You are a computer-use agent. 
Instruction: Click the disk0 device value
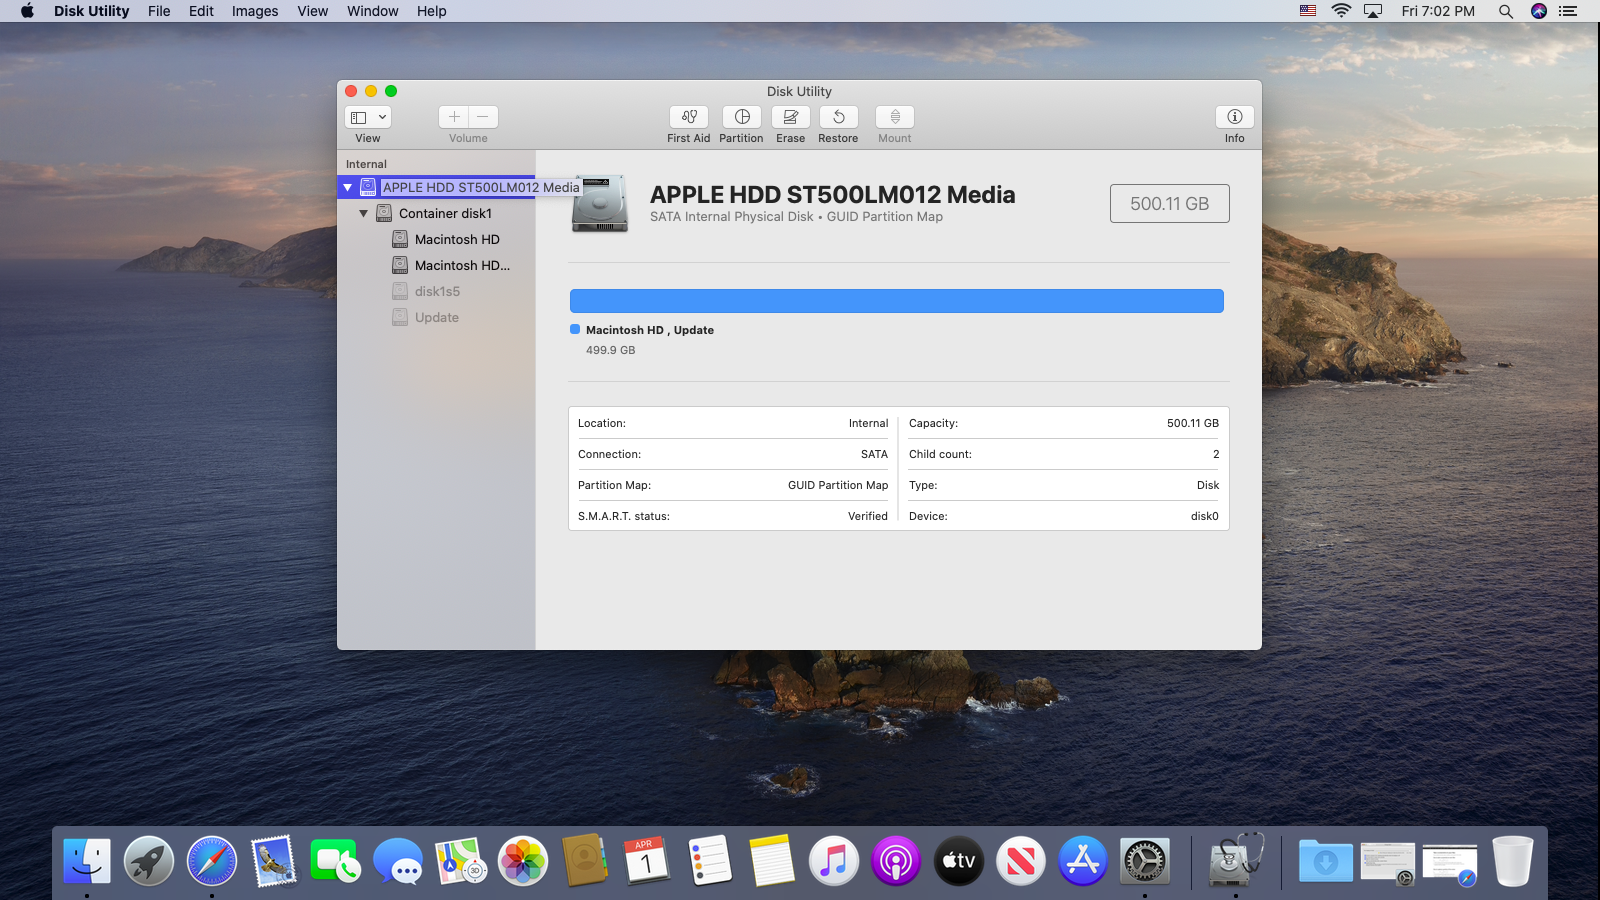1205,516
